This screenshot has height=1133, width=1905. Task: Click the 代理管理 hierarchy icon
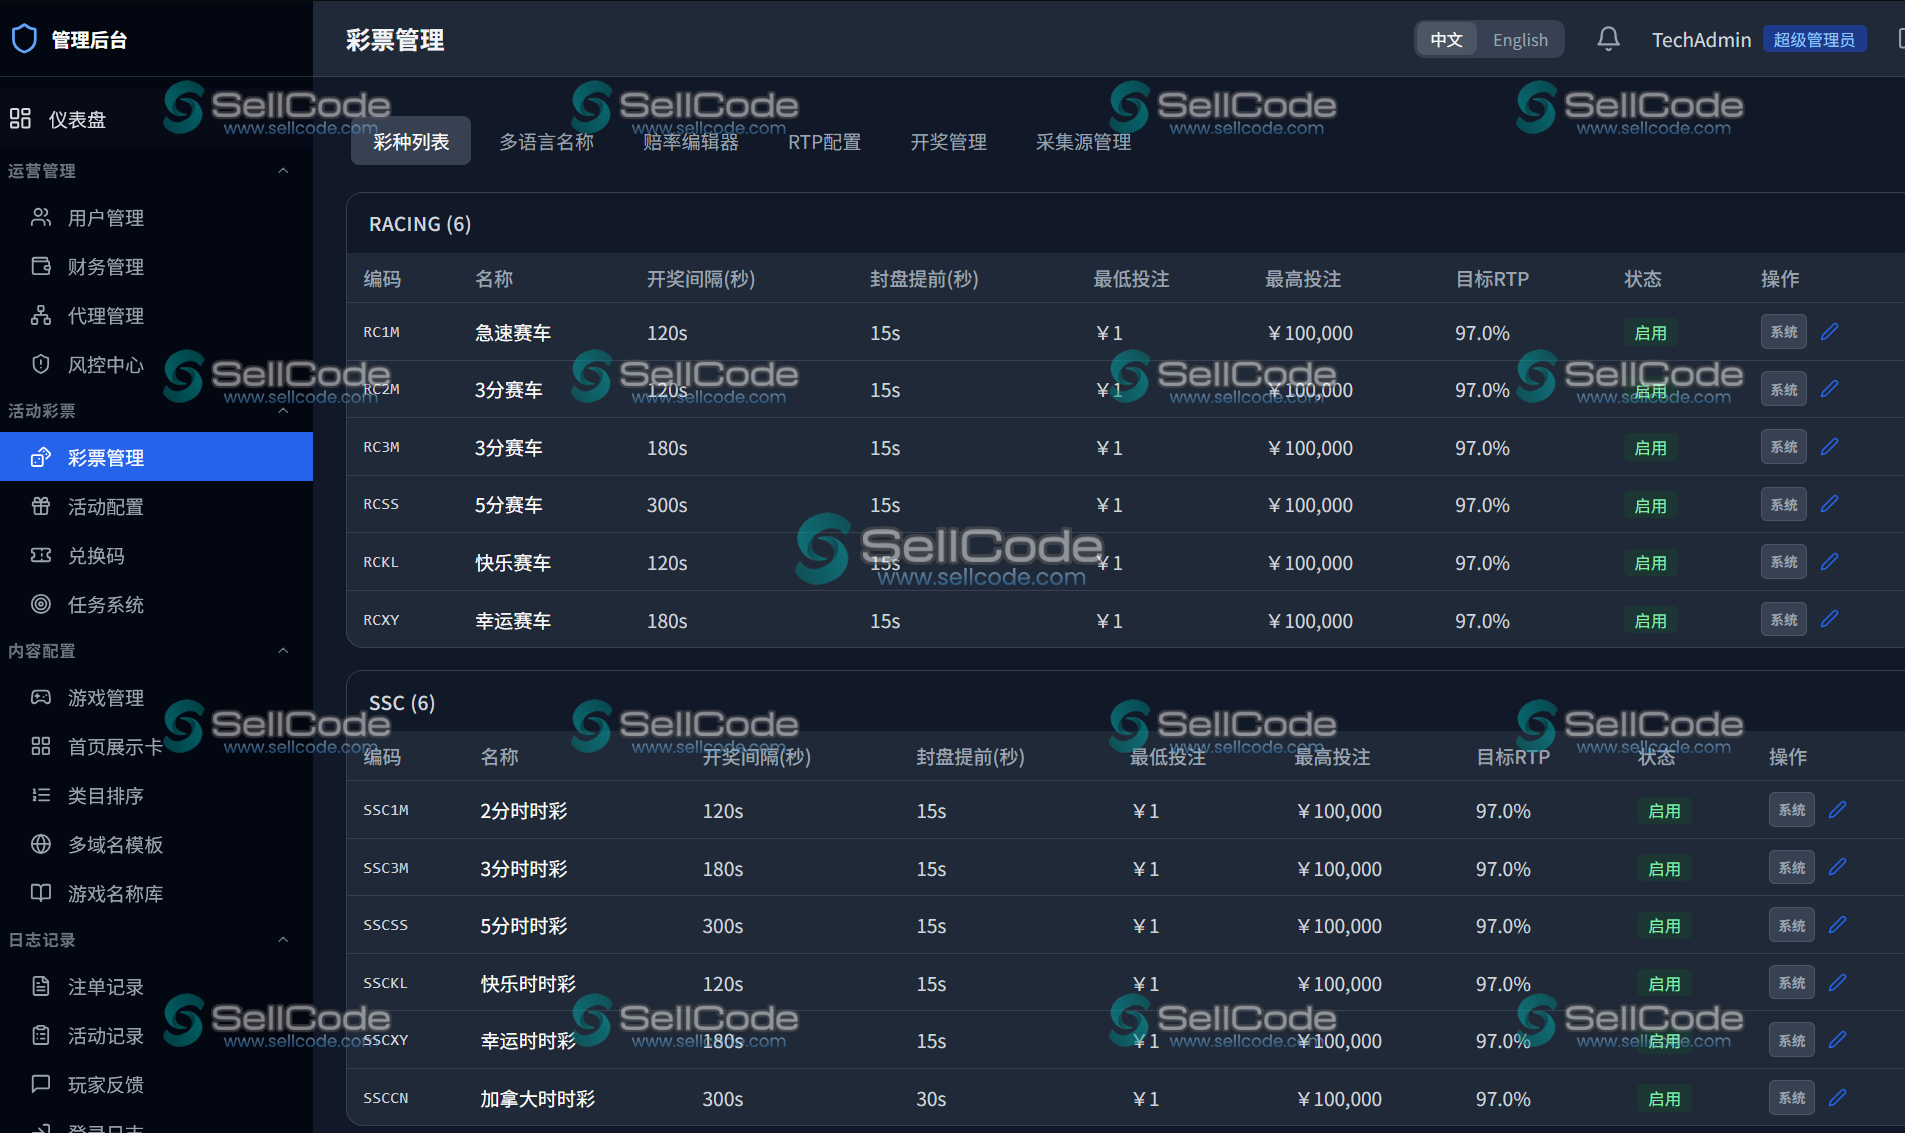coord(41,315)
